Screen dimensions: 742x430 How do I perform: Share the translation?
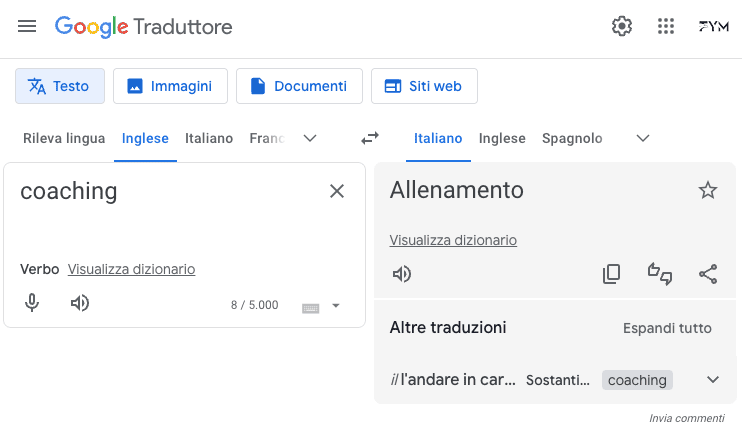[708, 274]
